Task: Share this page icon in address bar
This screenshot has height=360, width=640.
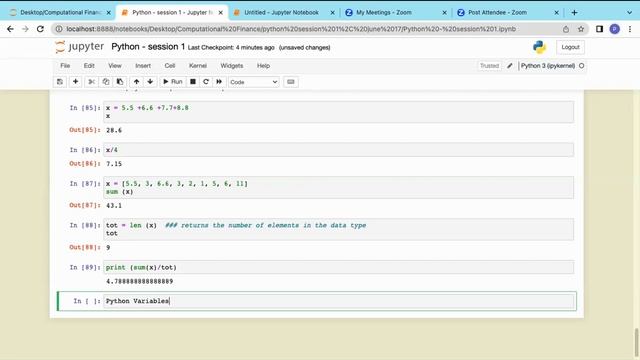Action: coord(566,29)
